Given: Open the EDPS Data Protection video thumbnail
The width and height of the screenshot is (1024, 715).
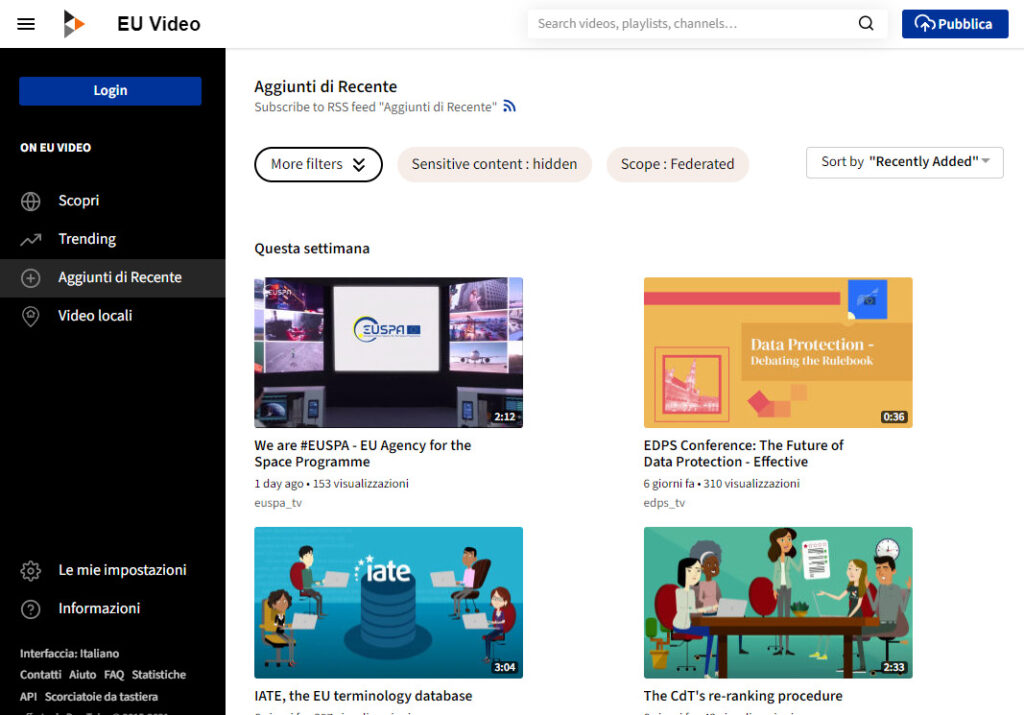Looking at the screenshot, I should (777, 352).
